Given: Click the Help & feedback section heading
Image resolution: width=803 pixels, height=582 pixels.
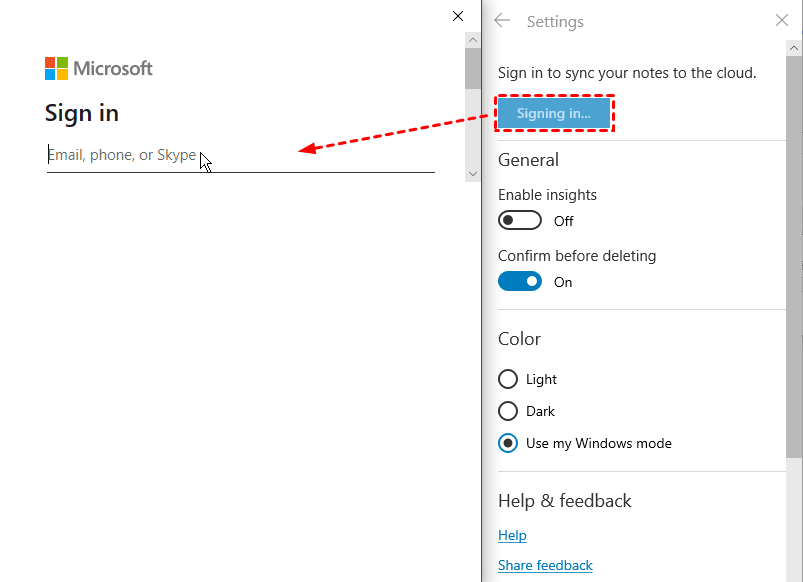Looking at the screenshot, I should click(565, 501).
